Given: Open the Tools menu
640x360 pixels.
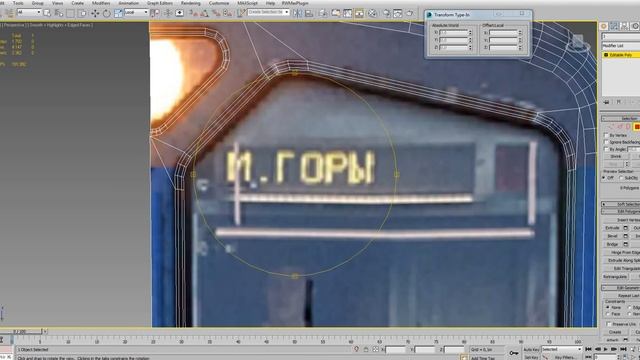Looking at the screenshot, I should (18, 3).
